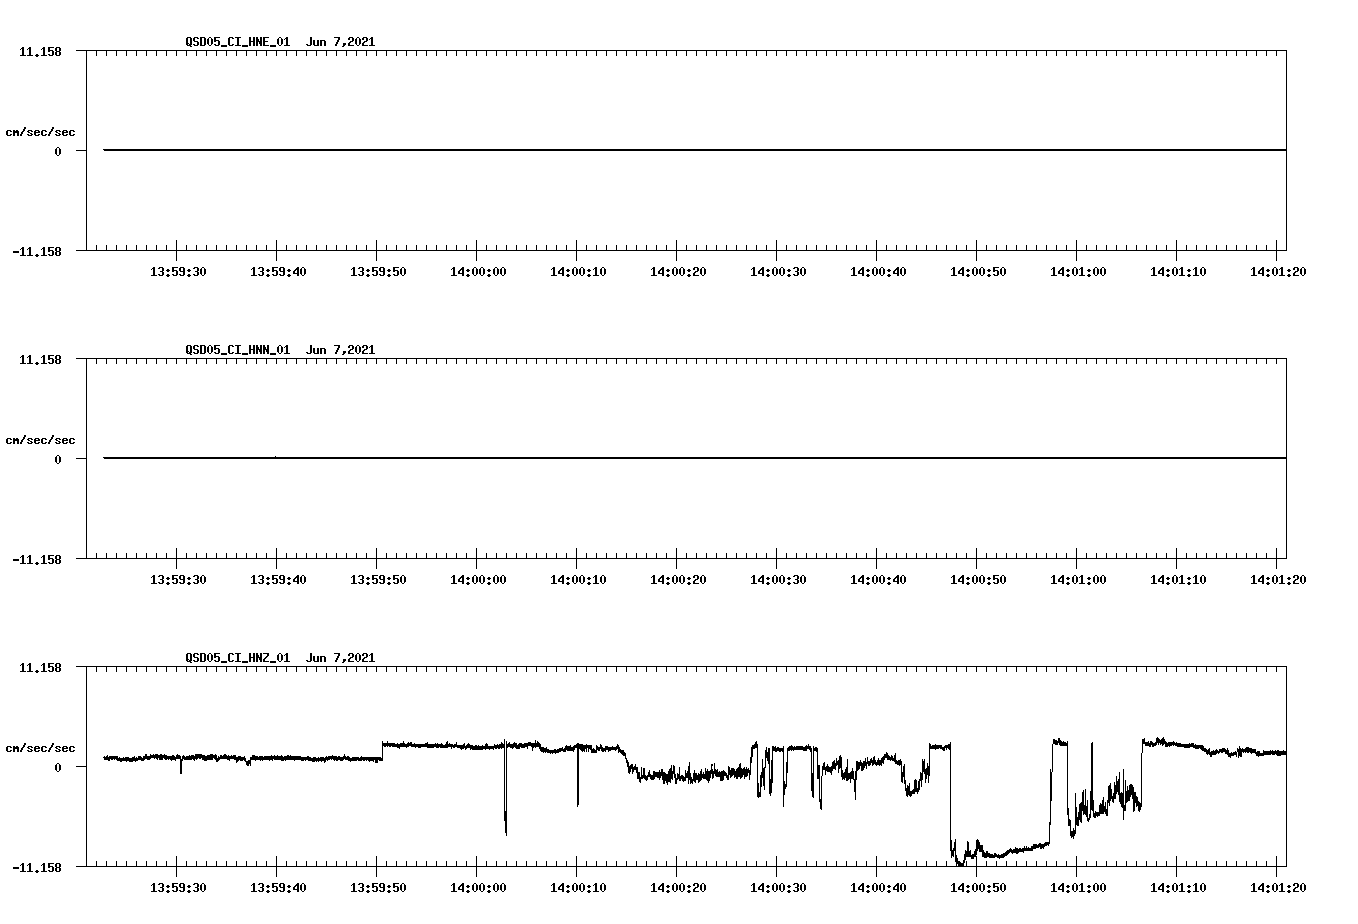Click the 14:00:30 time label under HNZ plot
1358x924 pixels.
778,887
